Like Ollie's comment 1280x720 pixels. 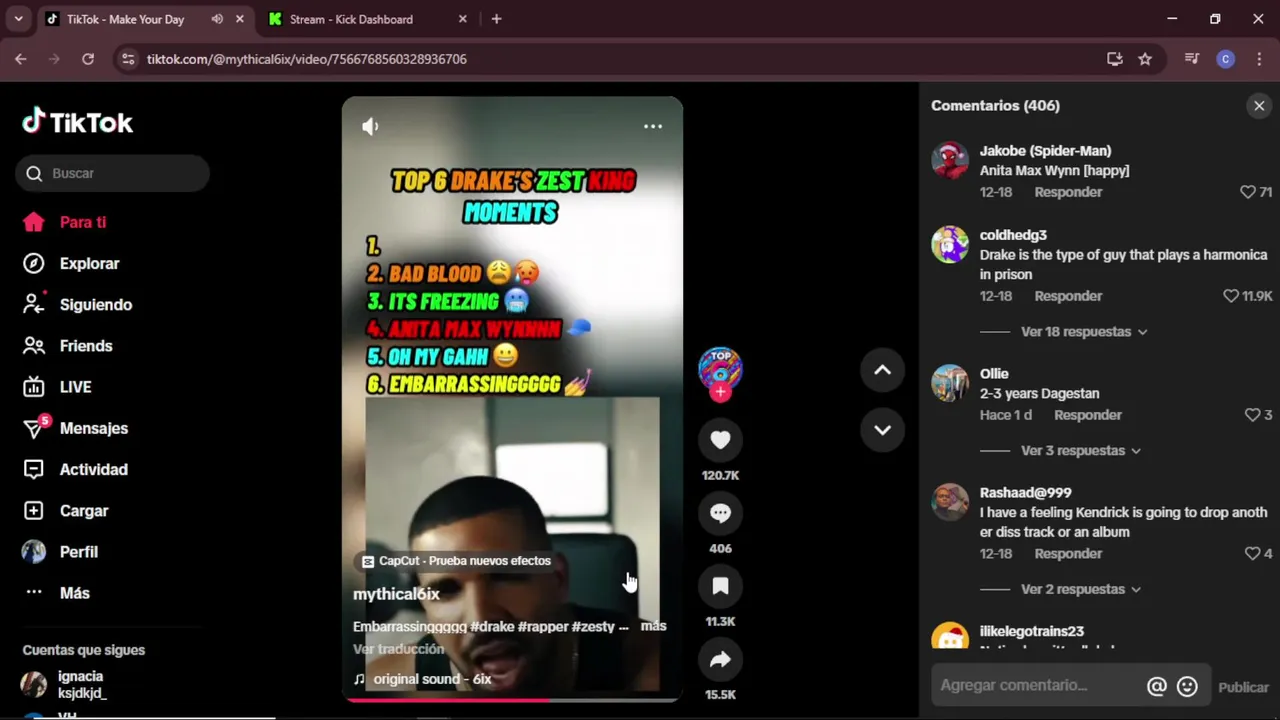pyautogui.click(x=1252, y=415)
